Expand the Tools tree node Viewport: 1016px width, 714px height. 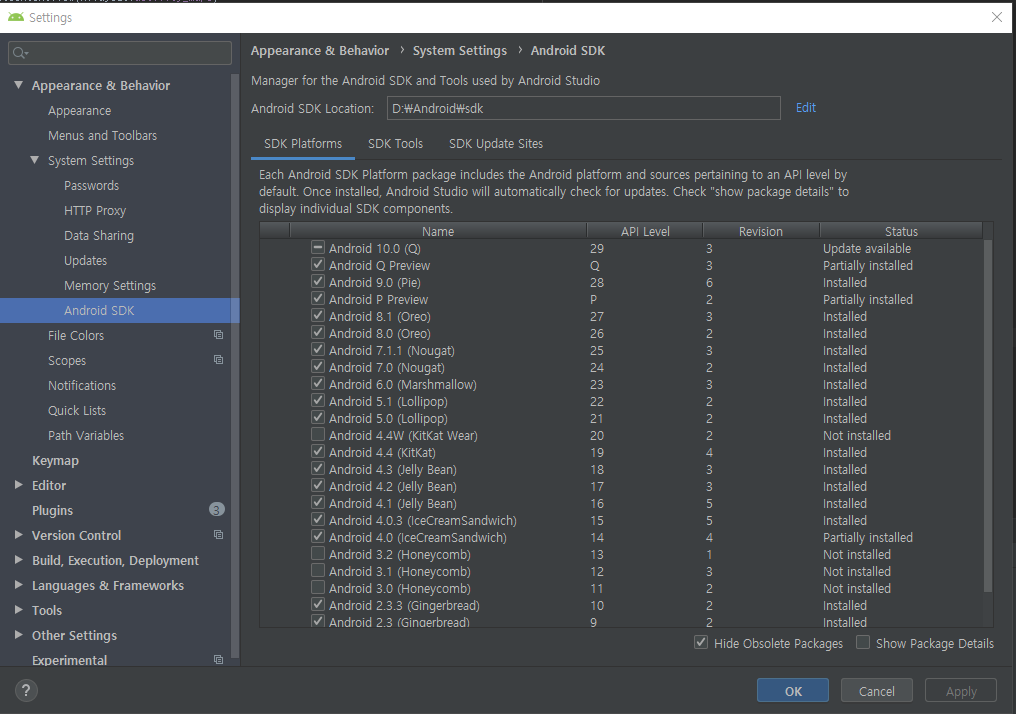pyautogui.click(x=18, y=610)
